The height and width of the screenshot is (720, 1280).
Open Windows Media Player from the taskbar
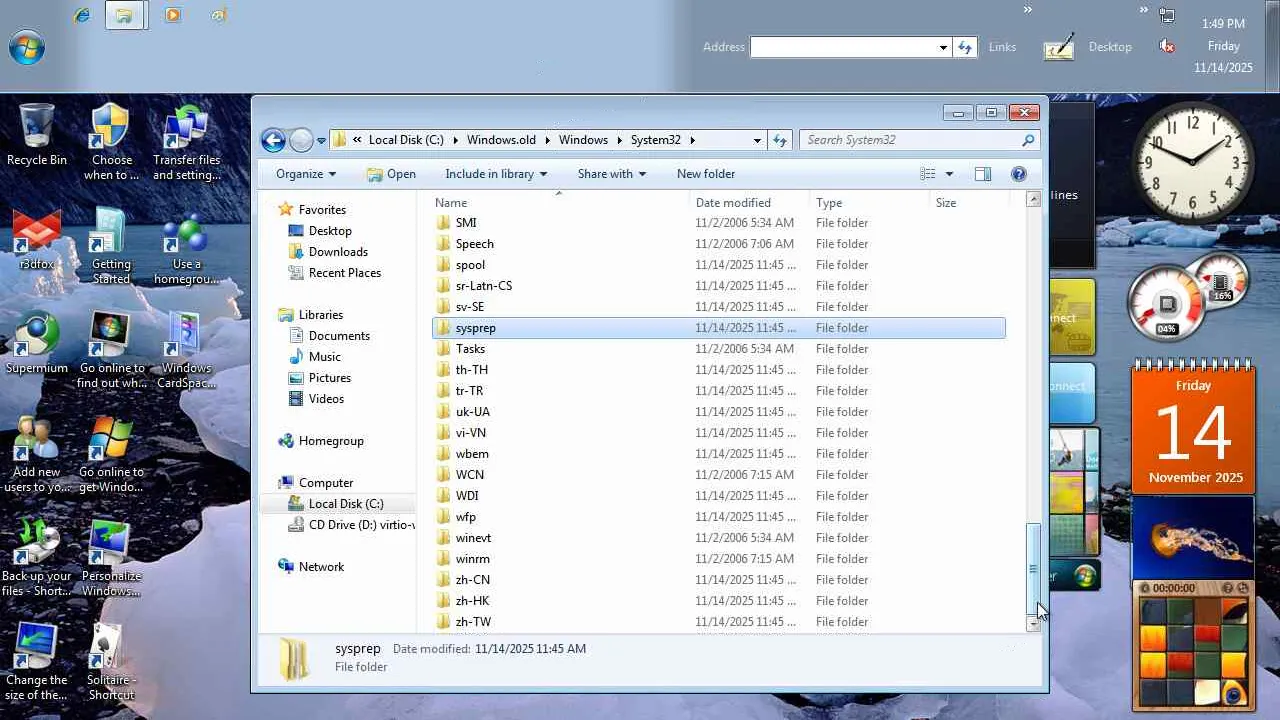tap(173, 15)
